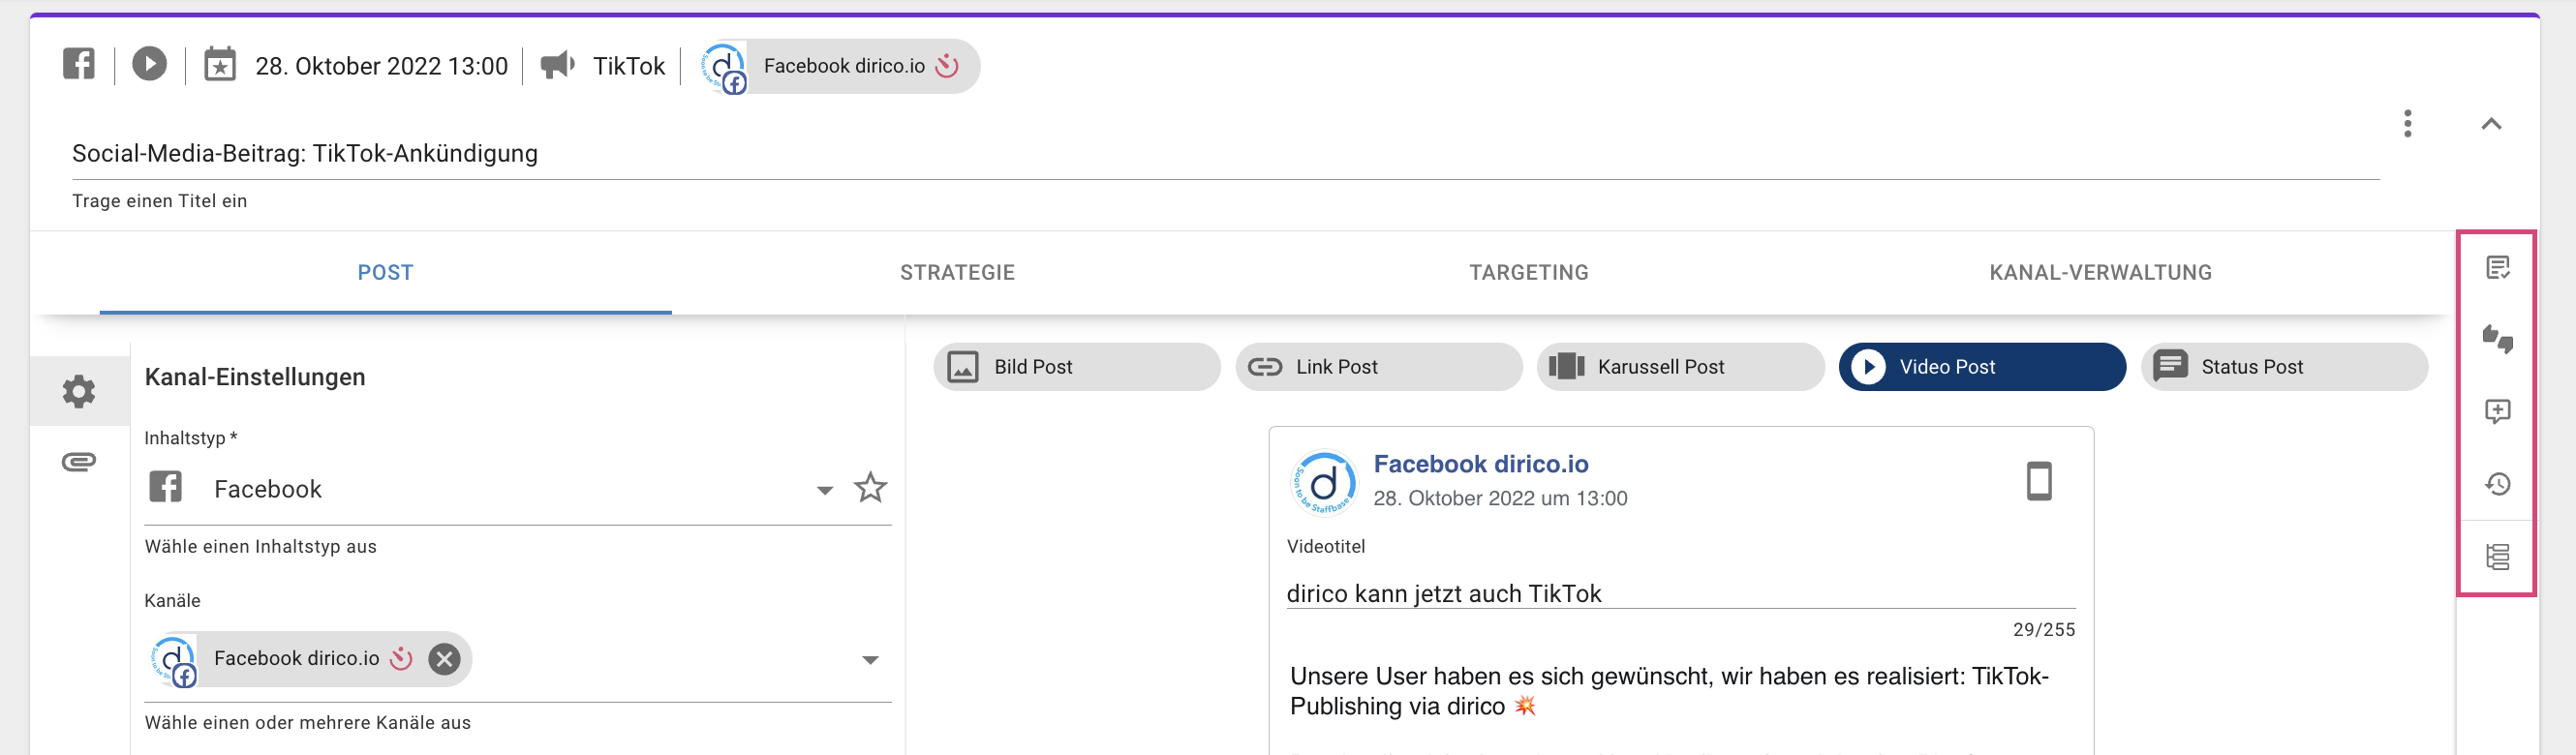Image resolution: width=2576 pixels, height=755 pixels.
Task: Switch to the STRATEGIE tab
Action: (957, 273)
